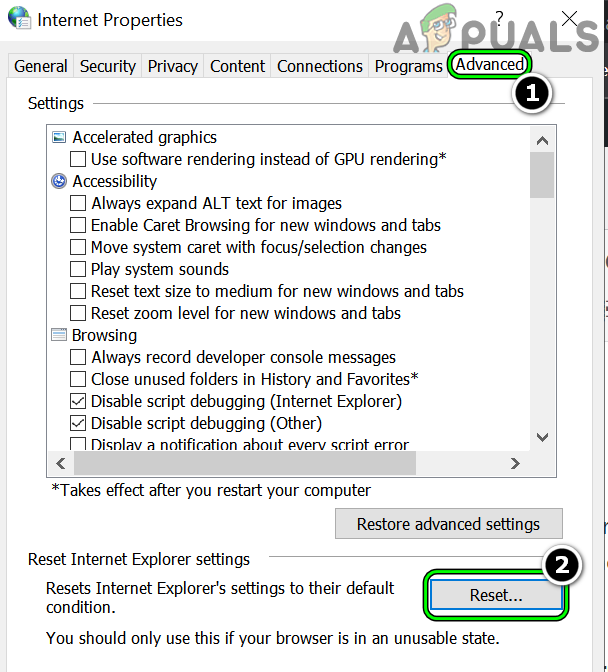Check Display a notification about every script error
608x672 pixels.
pos(78,444)
